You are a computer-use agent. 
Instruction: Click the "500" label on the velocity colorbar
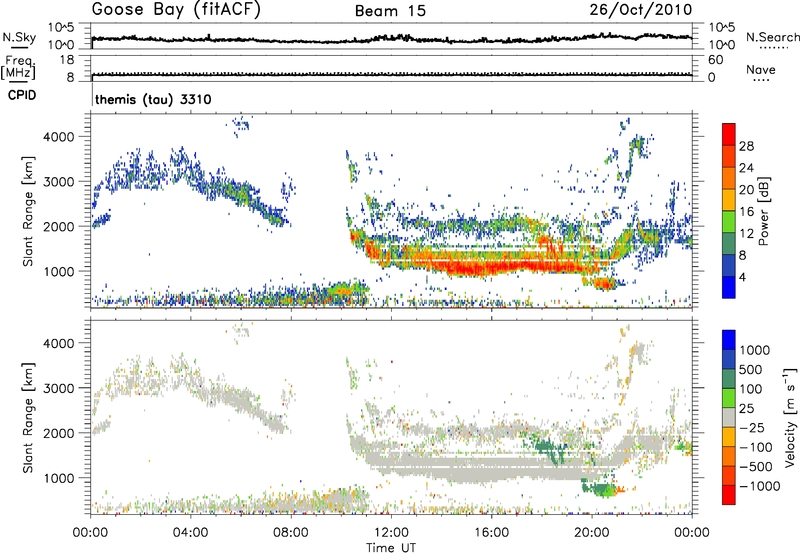[x=751, y=370]
